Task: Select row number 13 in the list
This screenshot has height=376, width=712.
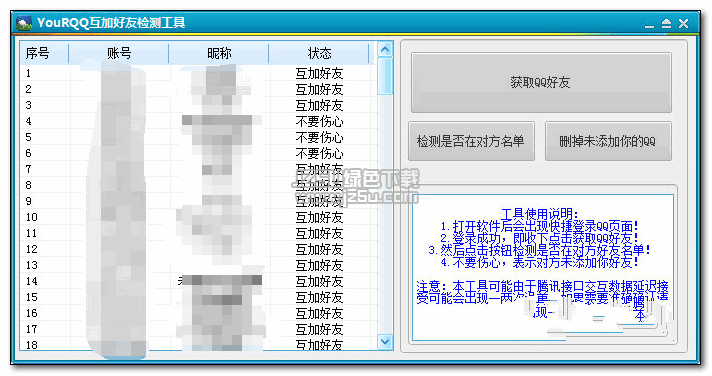Action: tap(198, 265)
